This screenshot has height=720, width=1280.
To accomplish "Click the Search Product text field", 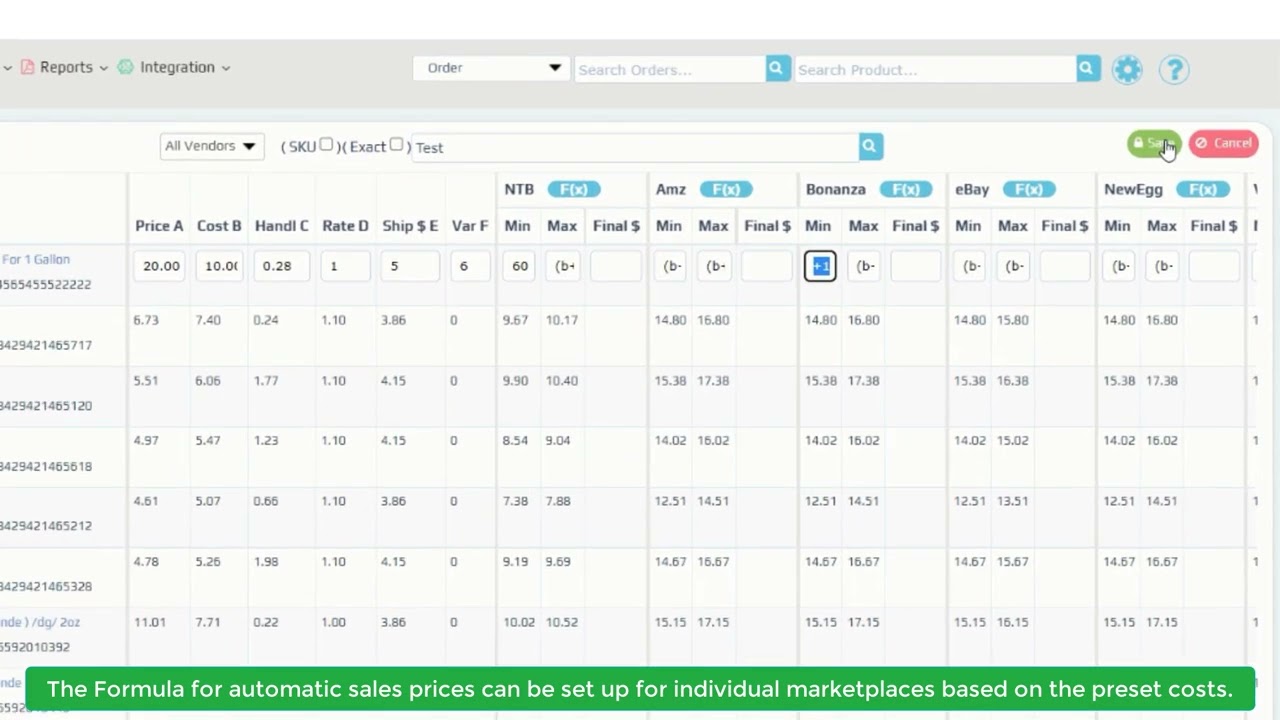I will tap(935, 69).
